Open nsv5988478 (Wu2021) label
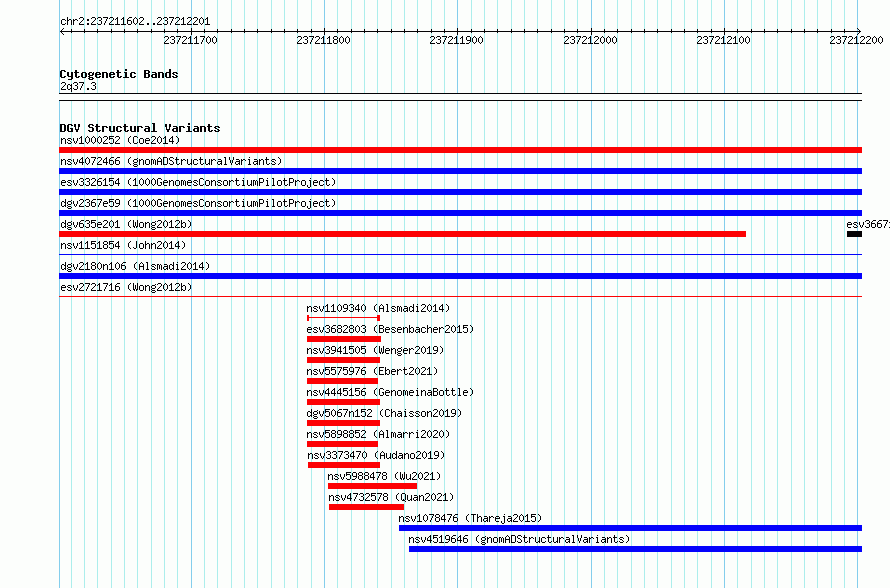 [384, 476]
